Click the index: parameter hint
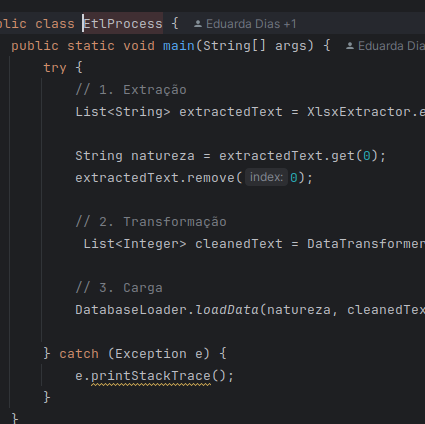 pos(266,177)
